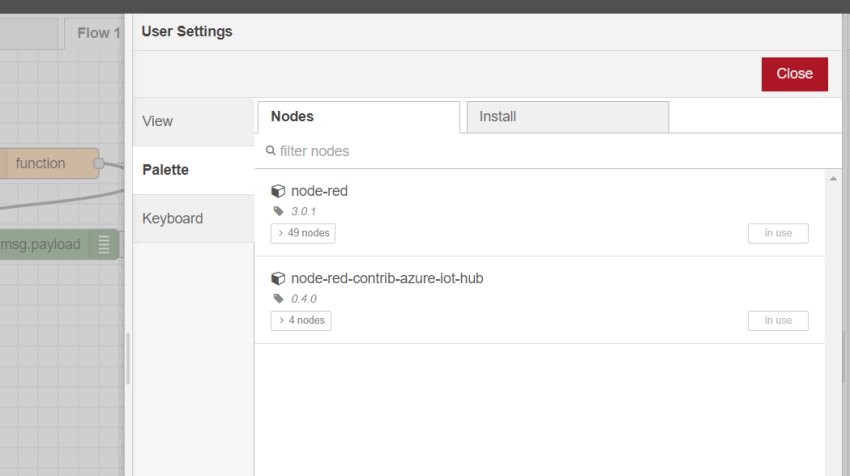Image resolution: width=850 pixels, height=476 pixels.
Task: Switch to the Install tab
Action: click(567, 117)
